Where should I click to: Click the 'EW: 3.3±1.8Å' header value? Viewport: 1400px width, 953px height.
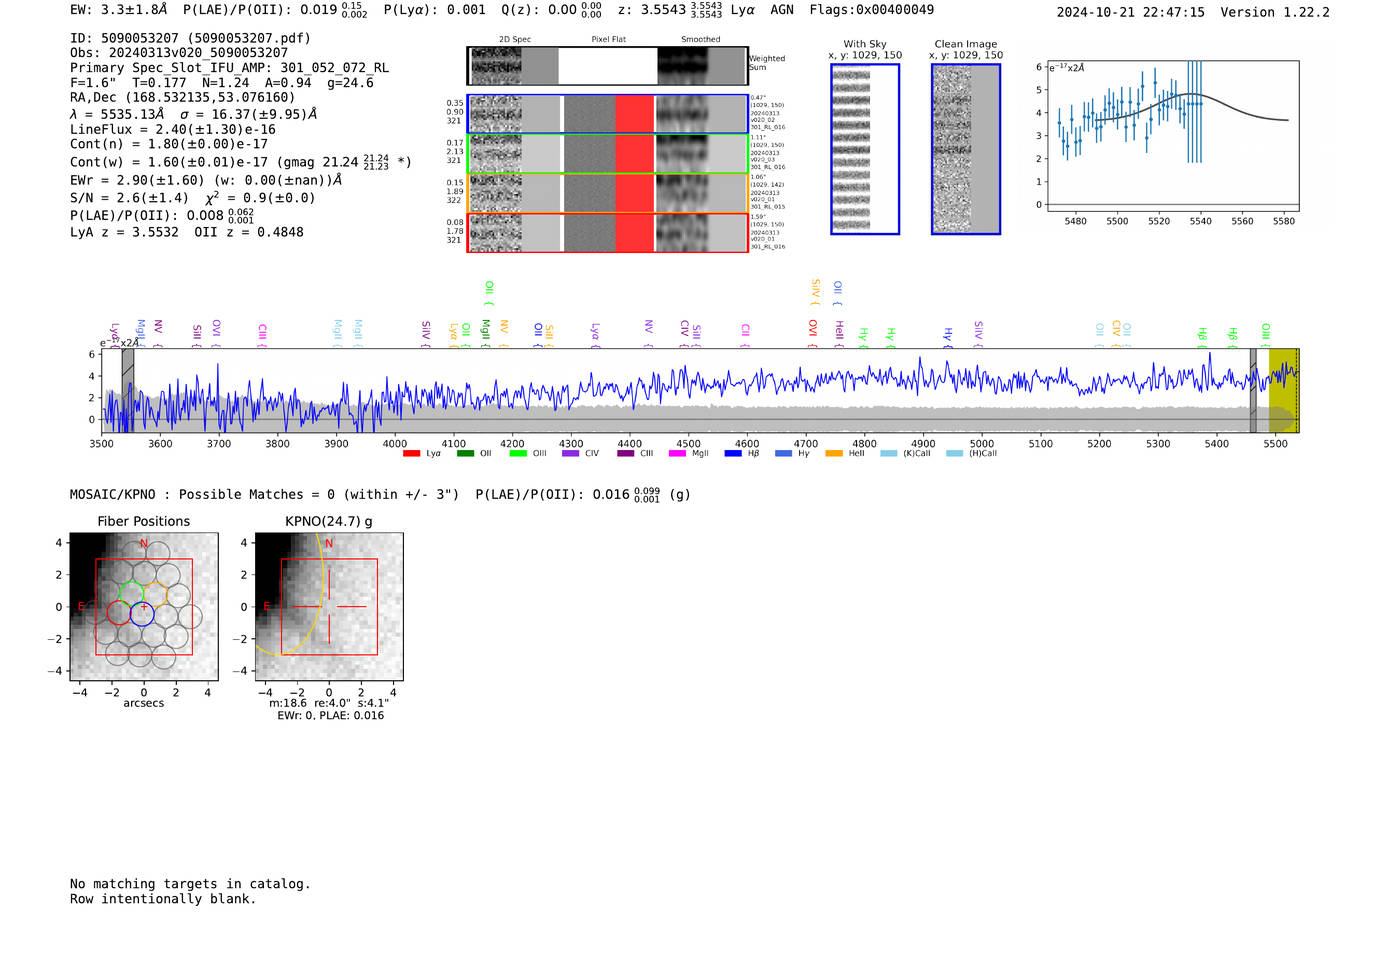[119, 10]
